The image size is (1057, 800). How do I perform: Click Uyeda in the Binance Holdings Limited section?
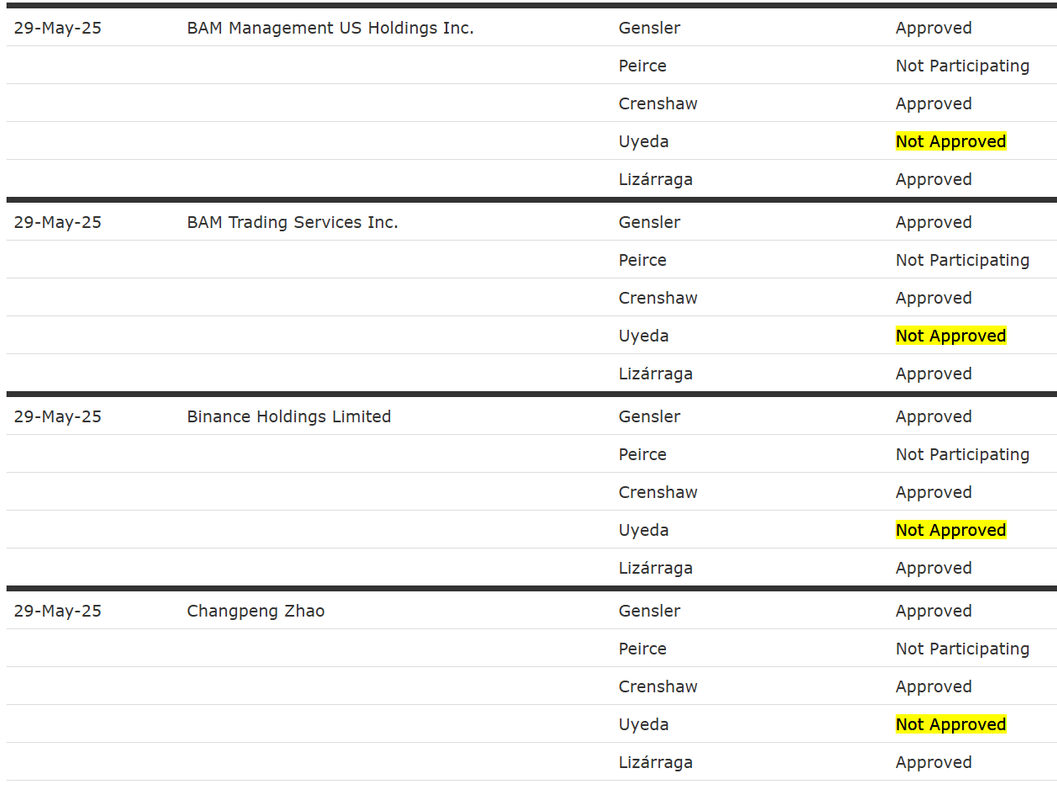click(643, 530)
